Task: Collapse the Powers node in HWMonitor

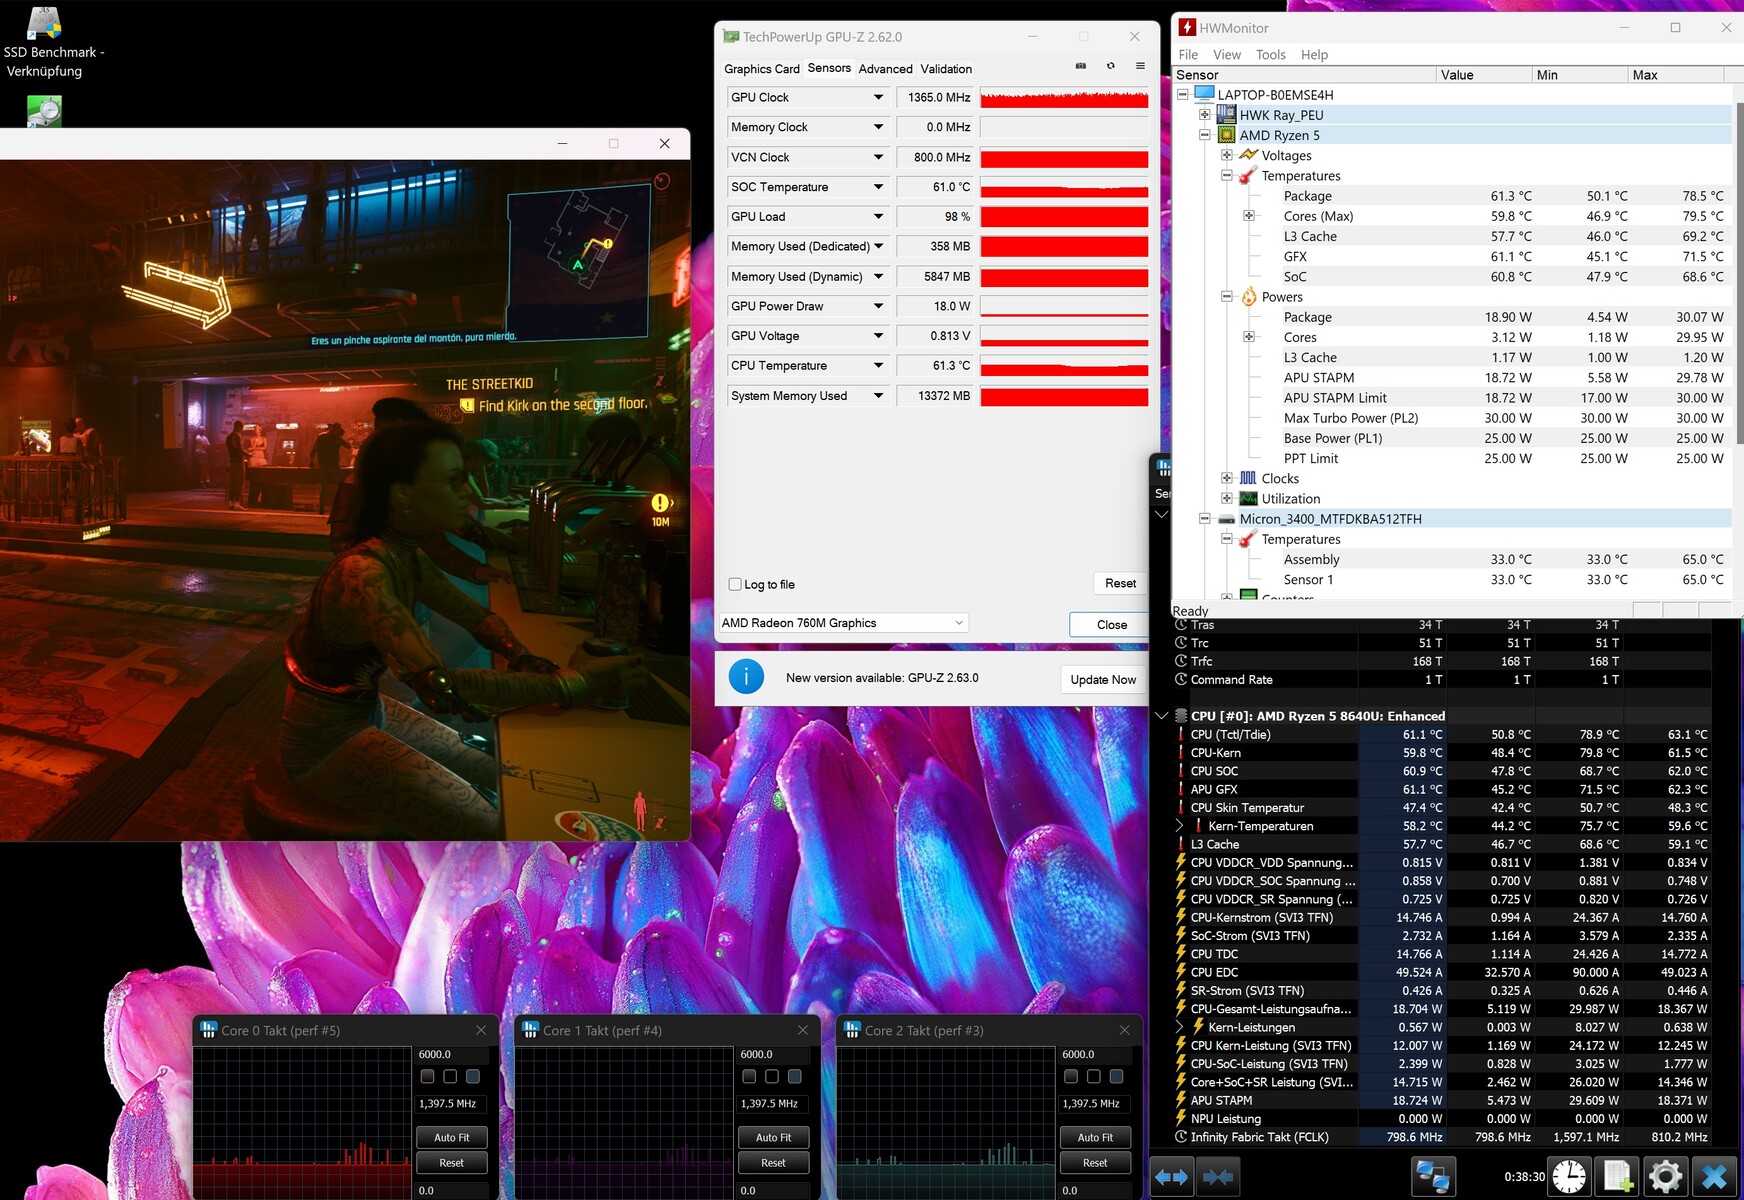Action: pyautogui.click(x=1227, y=297)
